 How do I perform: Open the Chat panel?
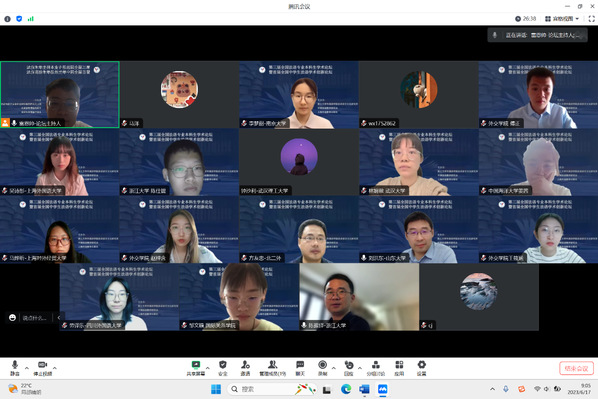pyautogui.click(x=300, y=368)
